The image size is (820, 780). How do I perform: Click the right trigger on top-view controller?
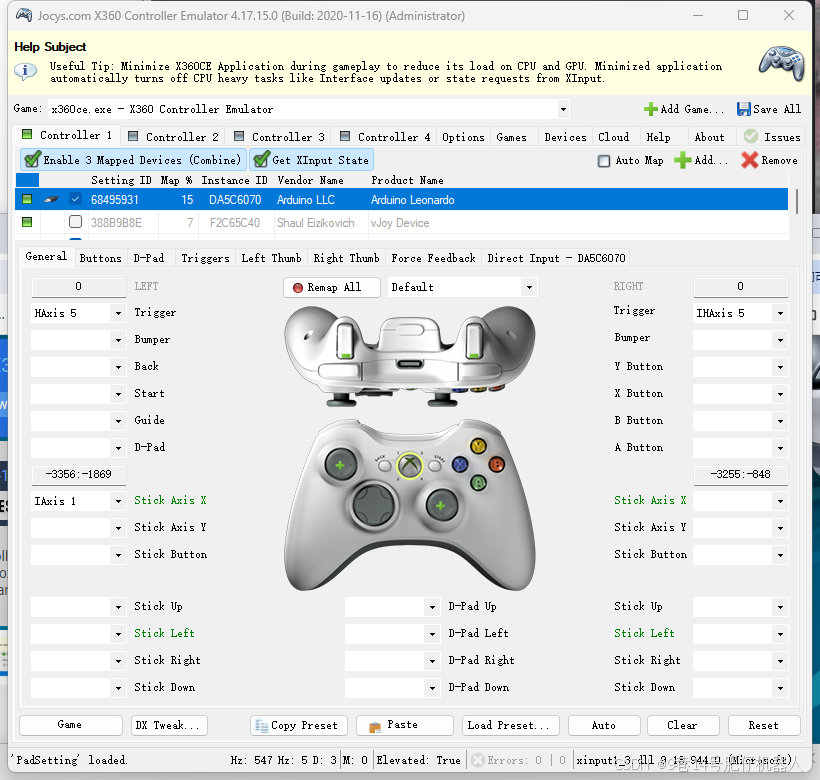(474, 341)
